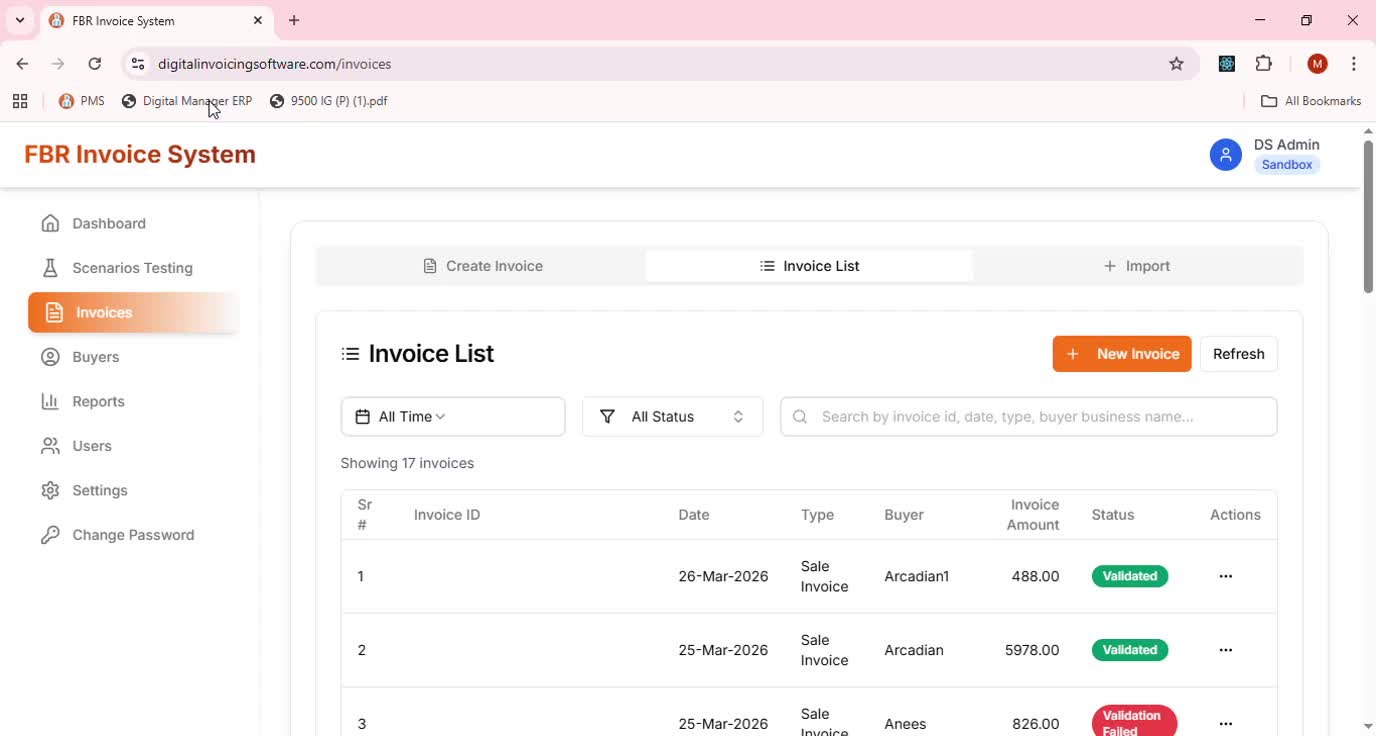Open the All Time date filter
This screenshot has height=736, width=1376.
pyautogui.click(x=453, y=417)
